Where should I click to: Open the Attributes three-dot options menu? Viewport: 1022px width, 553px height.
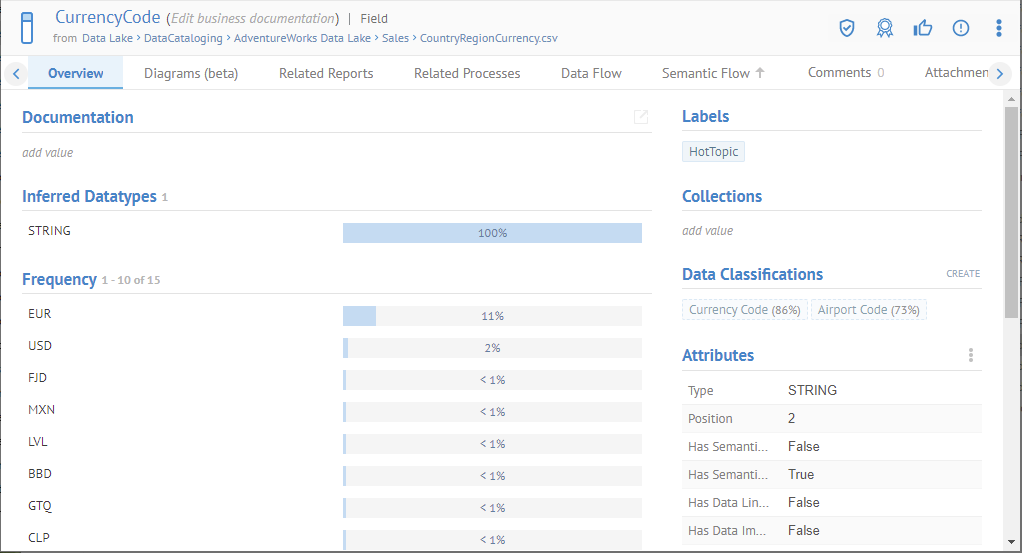pos(970,355)
